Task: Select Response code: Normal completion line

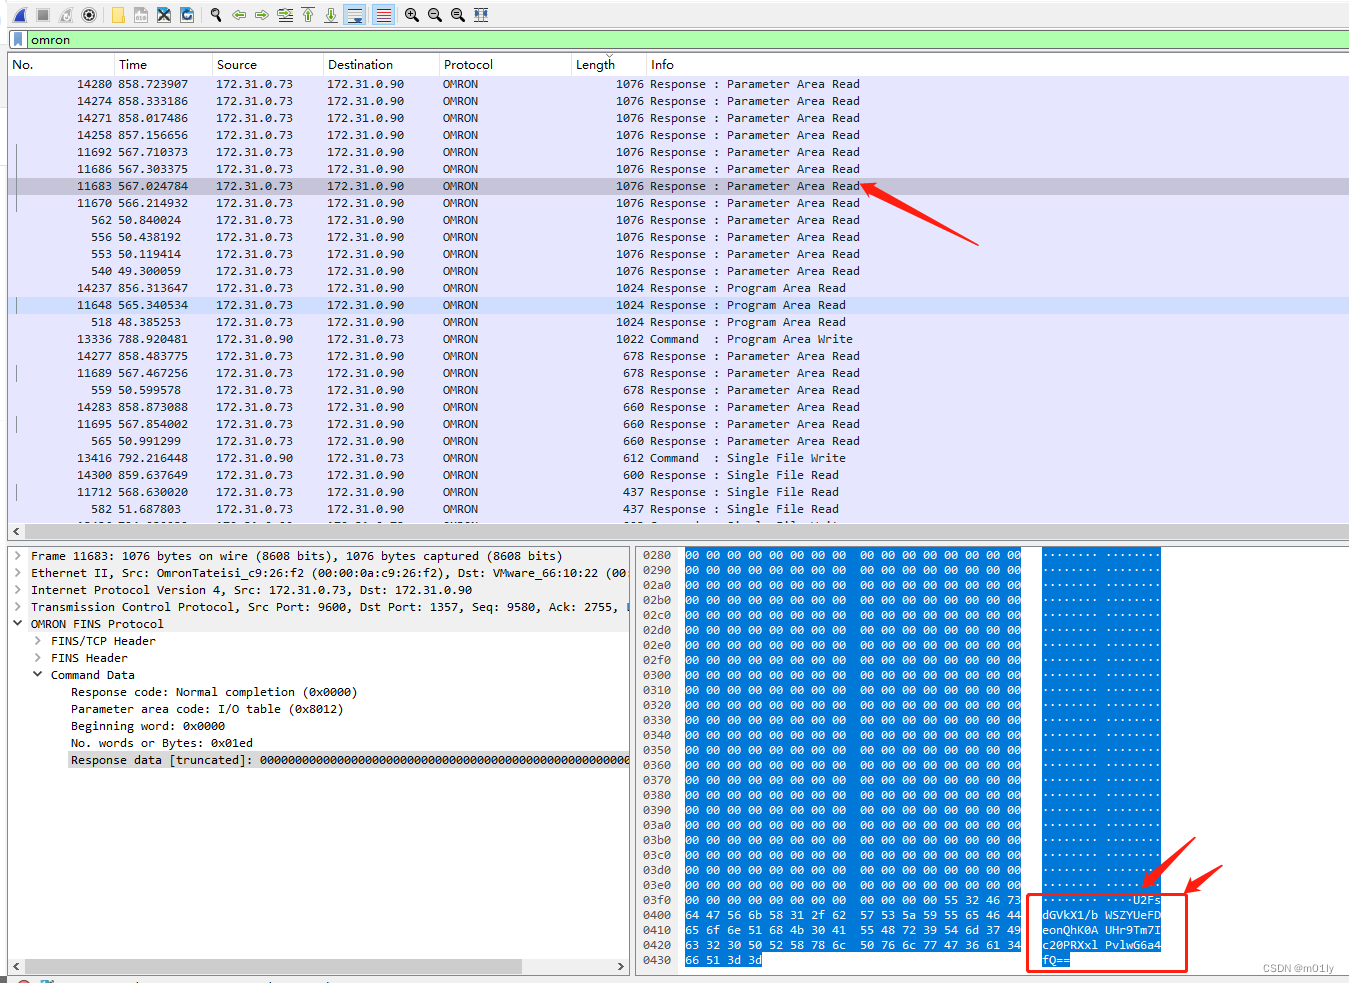Action: click(x=214, y=692)
